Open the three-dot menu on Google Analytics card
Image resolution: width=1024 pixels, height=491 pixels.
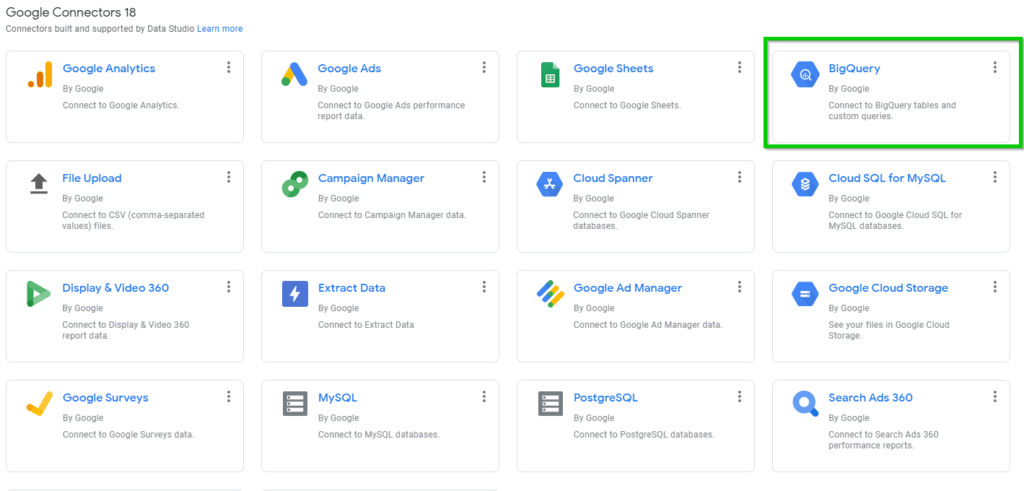228,67
